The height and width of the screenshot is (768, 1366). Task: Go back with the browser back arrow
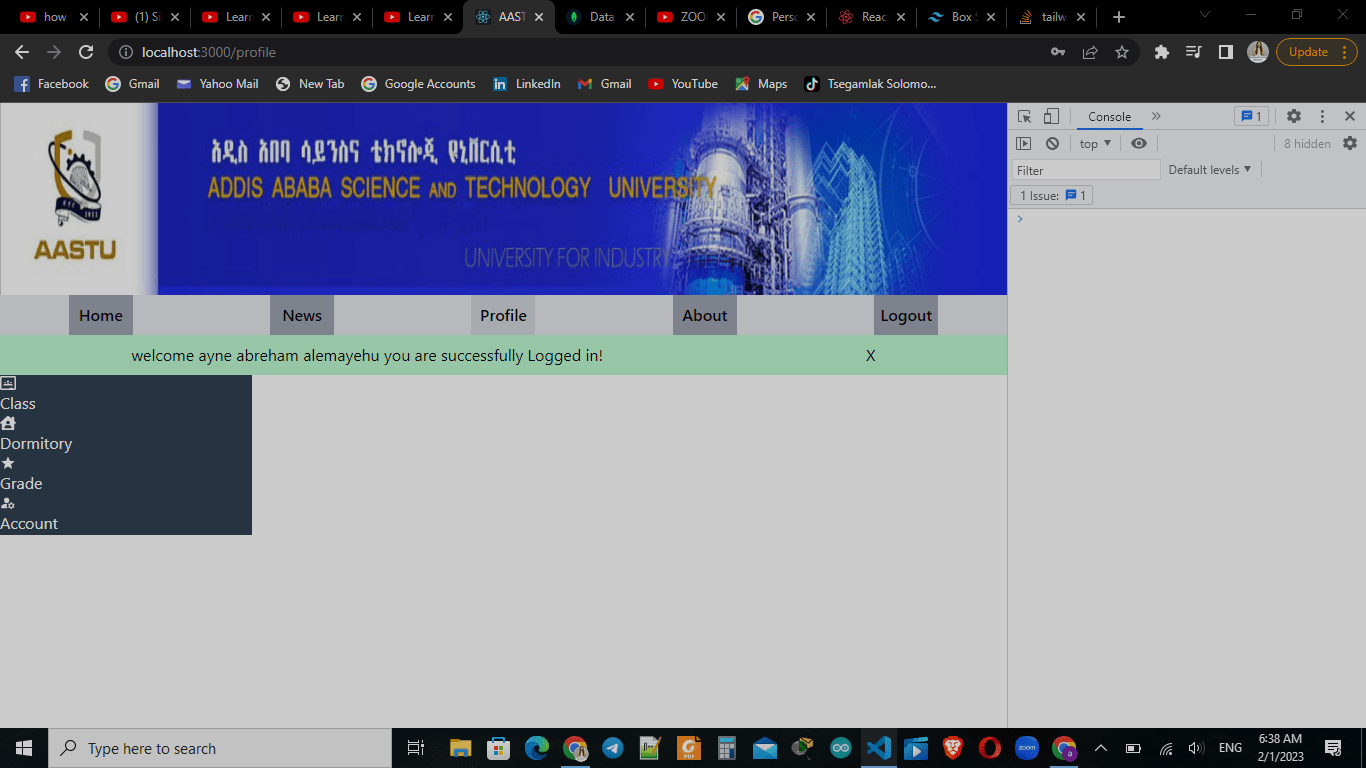[22, 52]
